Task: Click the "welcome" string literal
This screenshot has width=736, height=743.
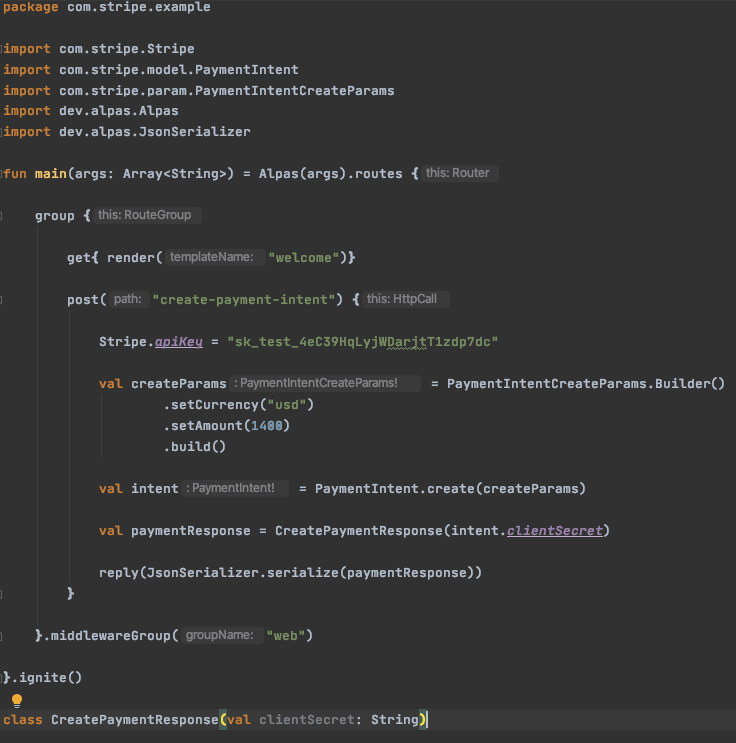Action: 303,257
